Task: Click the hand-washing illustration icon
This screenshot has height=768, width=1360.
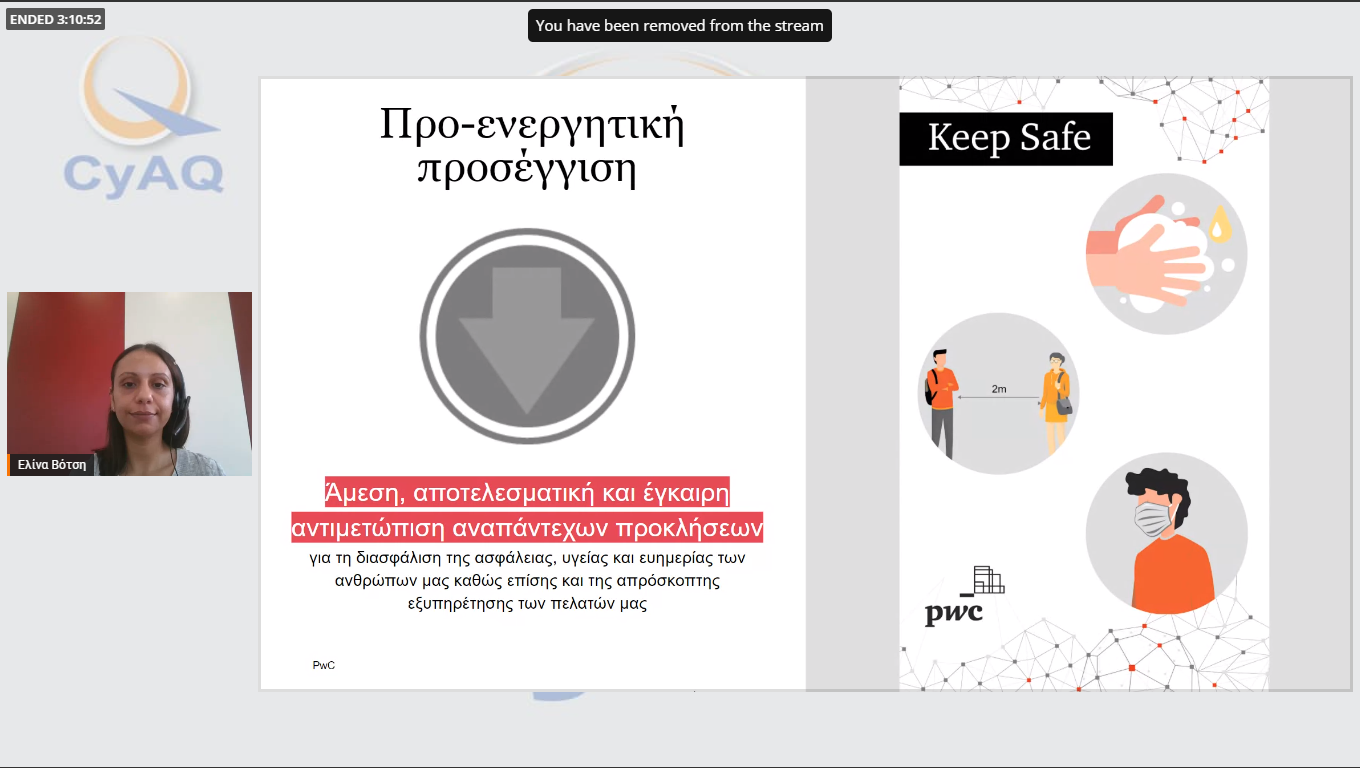Action: pos(1166,254)
